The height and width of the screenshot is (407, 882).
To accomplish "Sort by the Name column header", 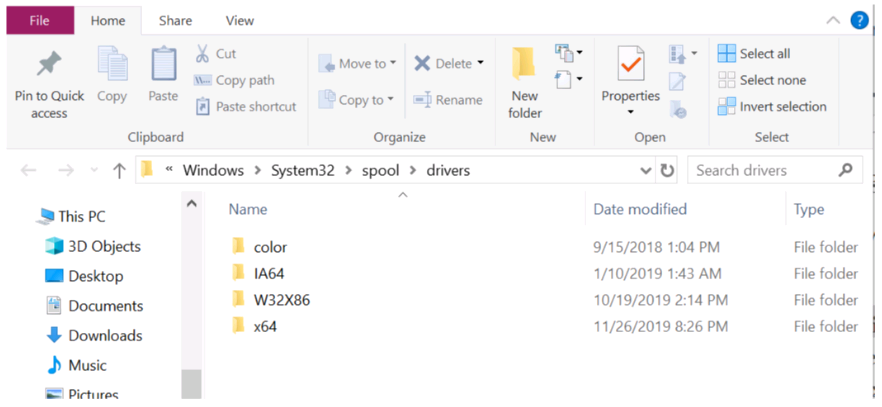I will (248, 210).
